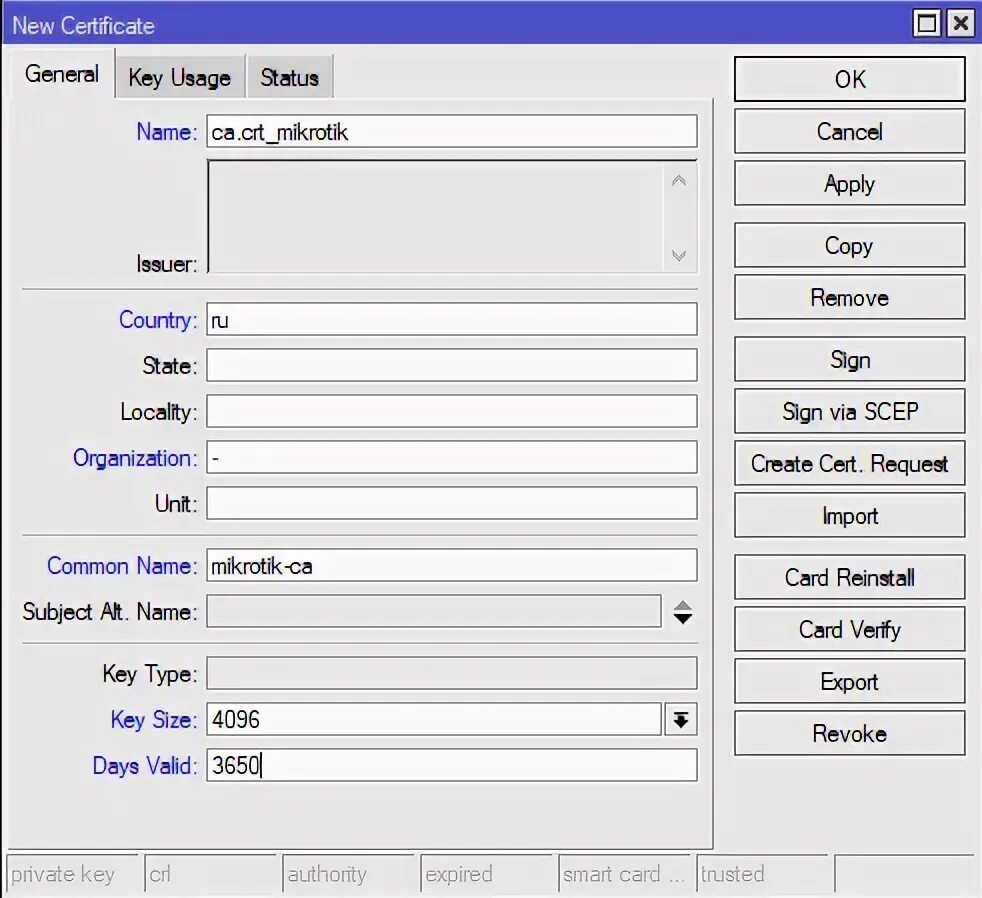Close the New Certificate window
This screenshot has height=898, width=982.
pos(960,24)
